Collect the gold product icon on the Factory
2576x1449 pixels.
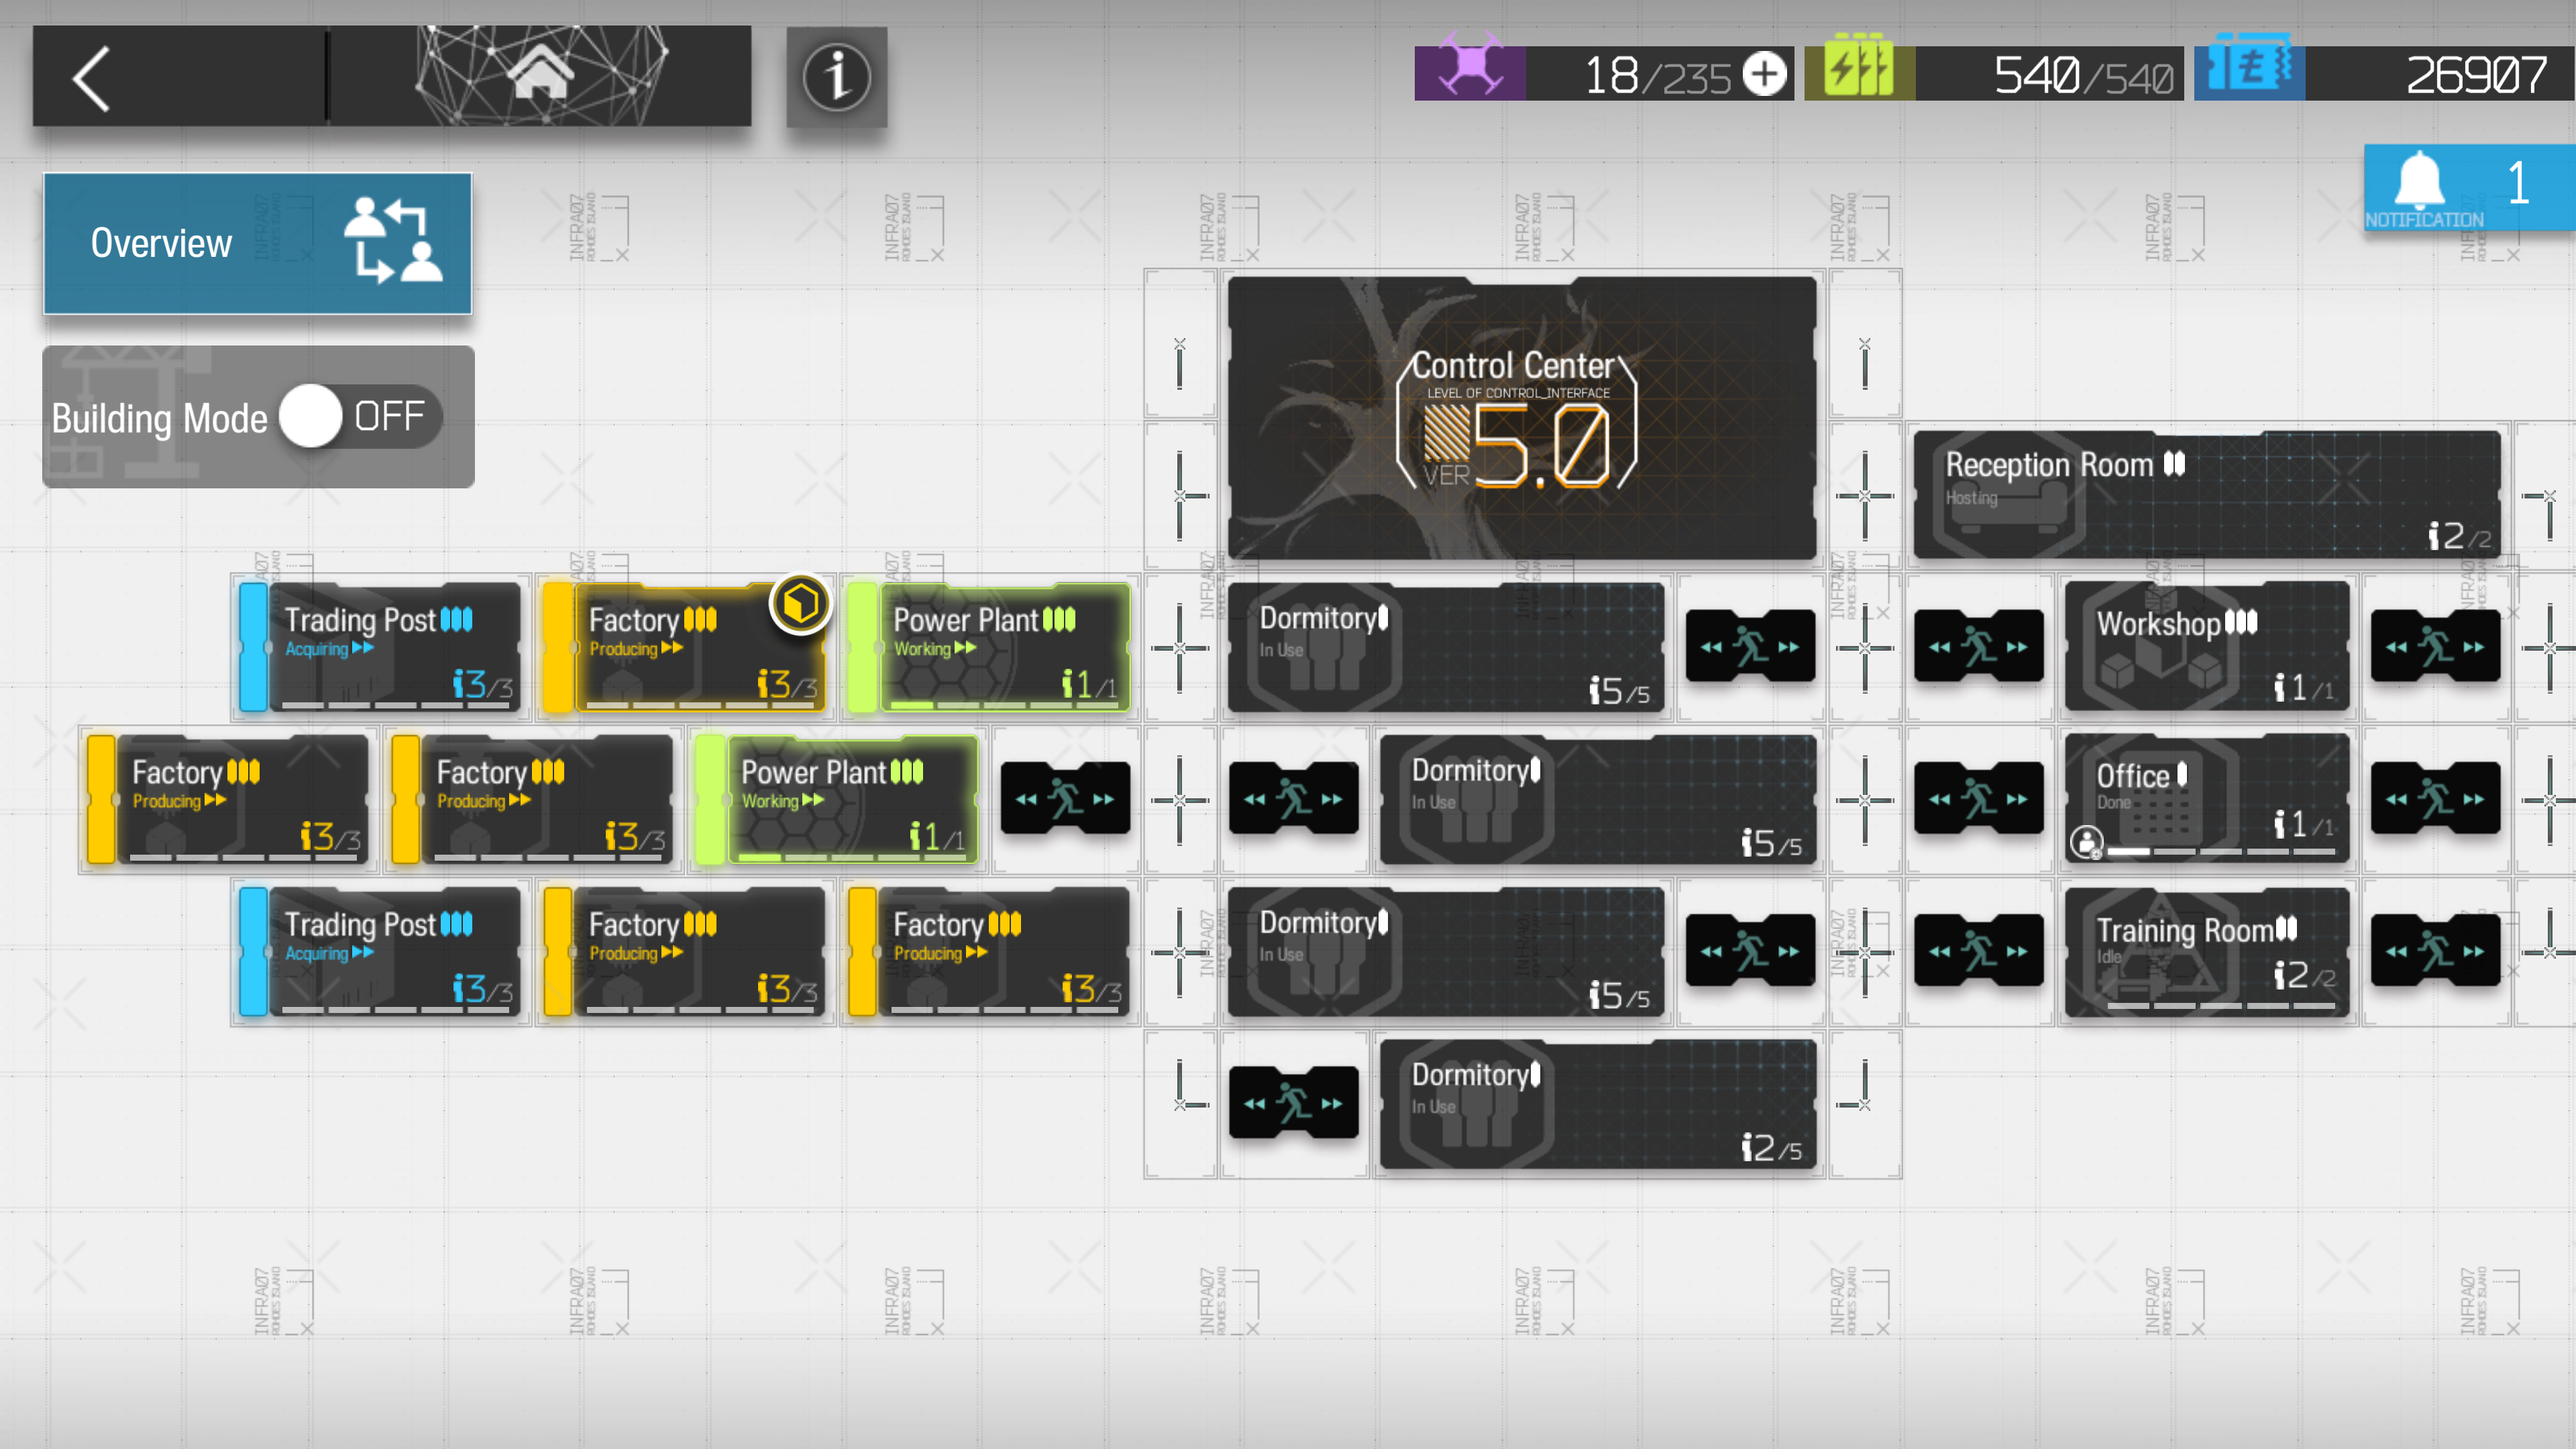tap(800, 603)
